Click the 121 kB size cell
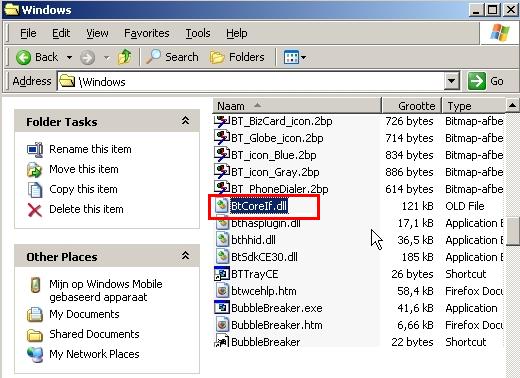Image resolution: width=520 pixels, height=378 pixels. 417,206
